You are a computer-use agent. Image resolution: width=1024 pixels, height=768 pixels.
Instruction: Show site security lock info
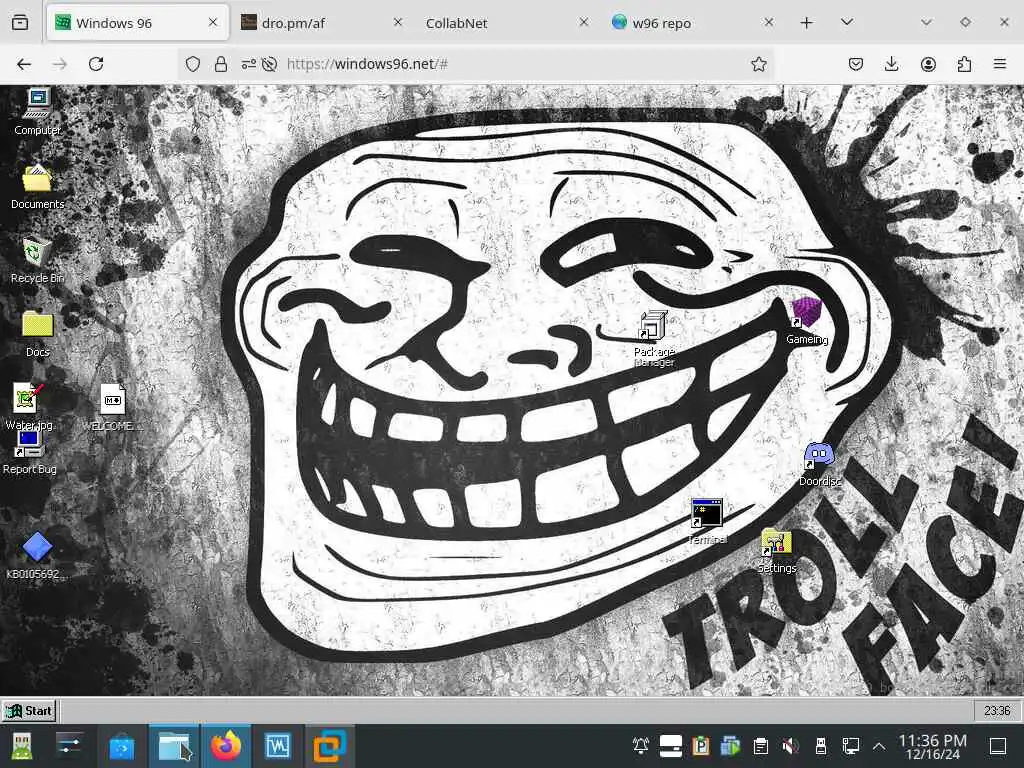click(x=221, y=64)
